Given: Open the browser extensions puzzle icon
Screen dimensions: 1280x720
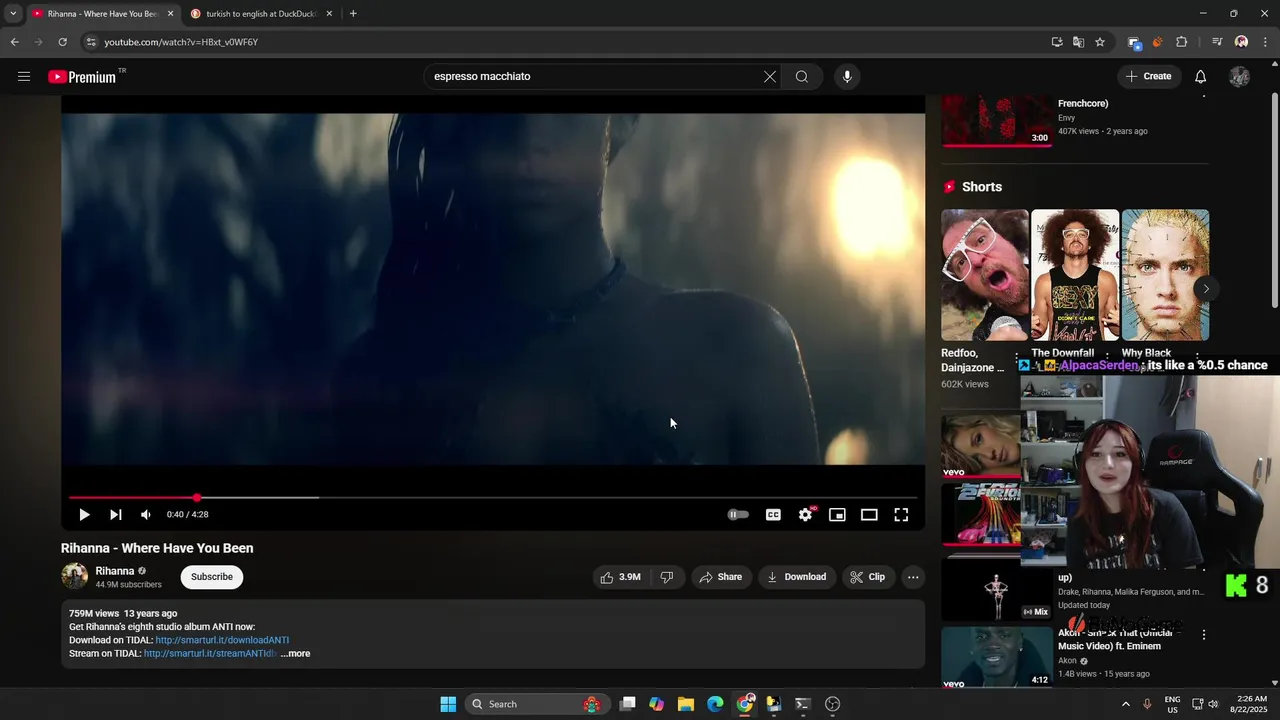Looking at the screenshot, I should pos(1182,42).
